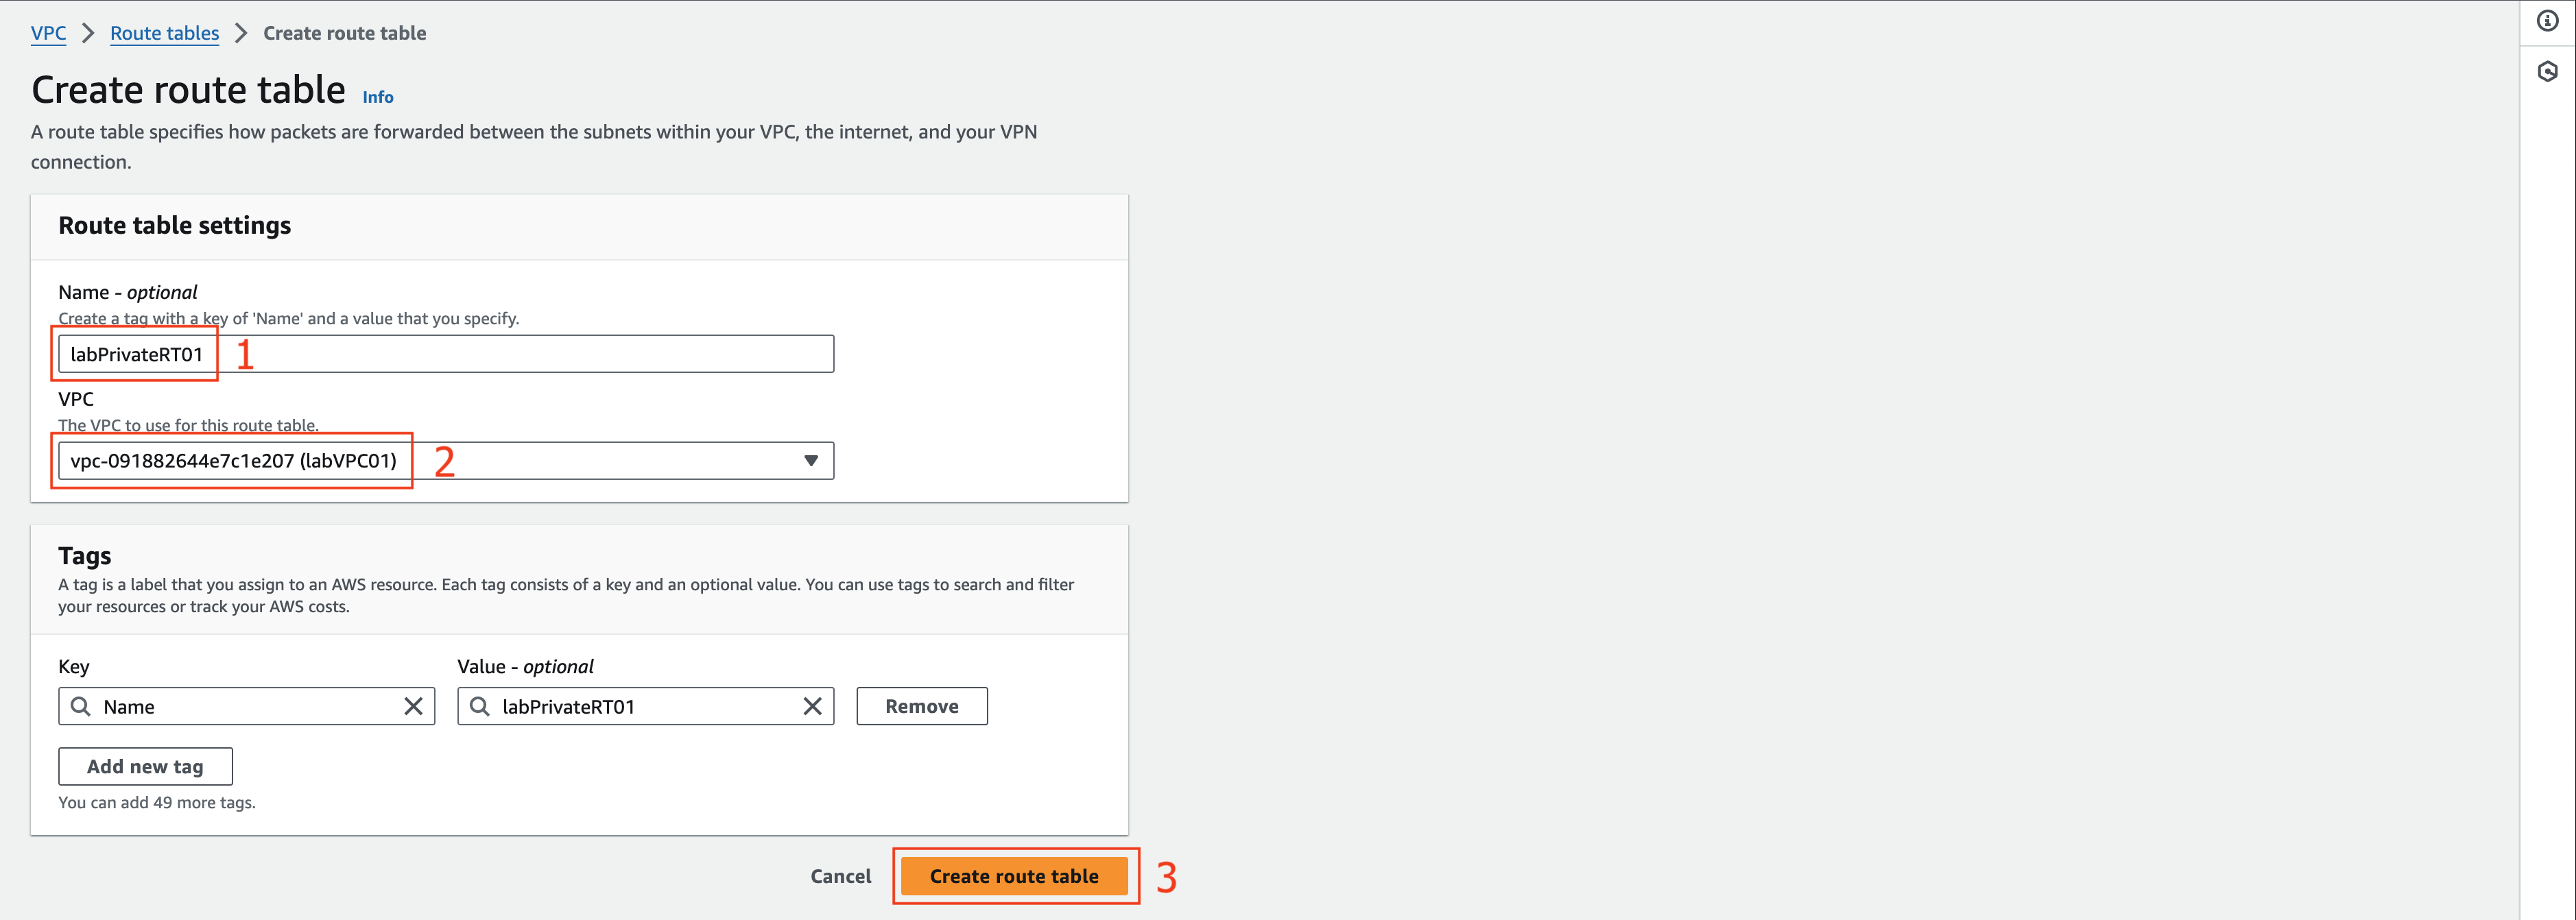Screen dimensions: 2576x920
Task: Click the Create route table button
Action: (1014, 876)
